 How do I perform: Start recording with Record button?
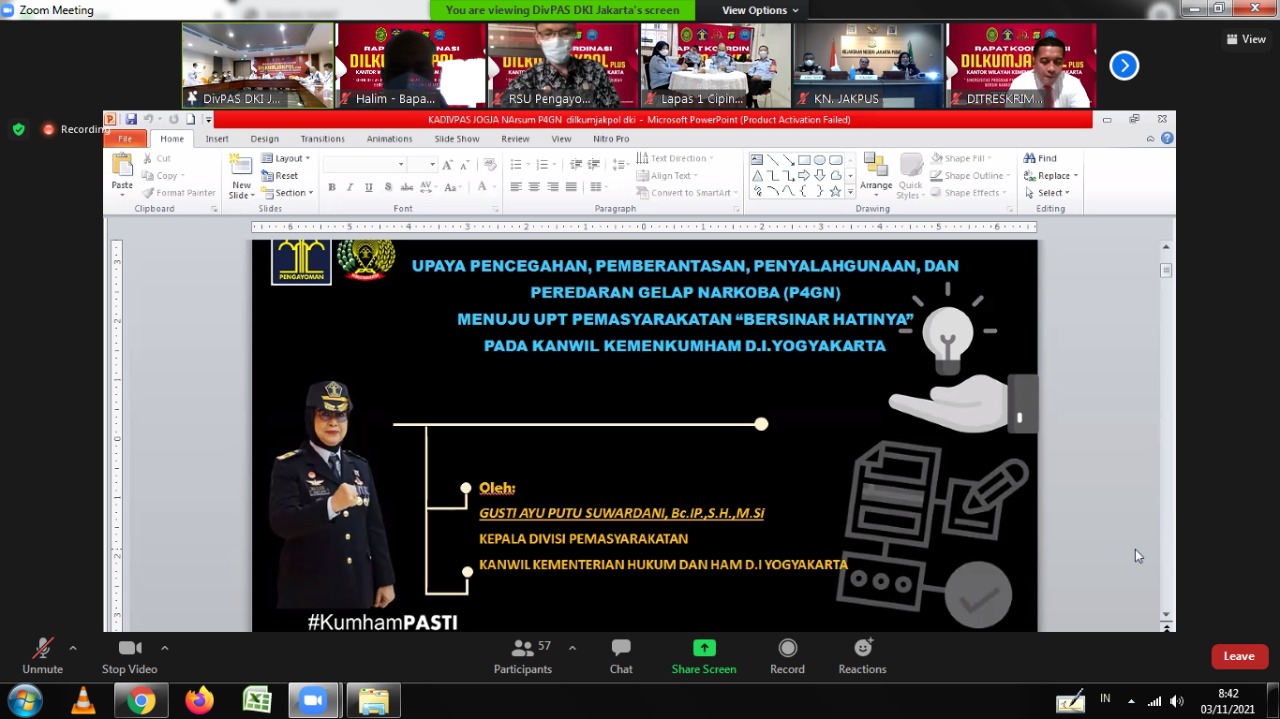787,657
